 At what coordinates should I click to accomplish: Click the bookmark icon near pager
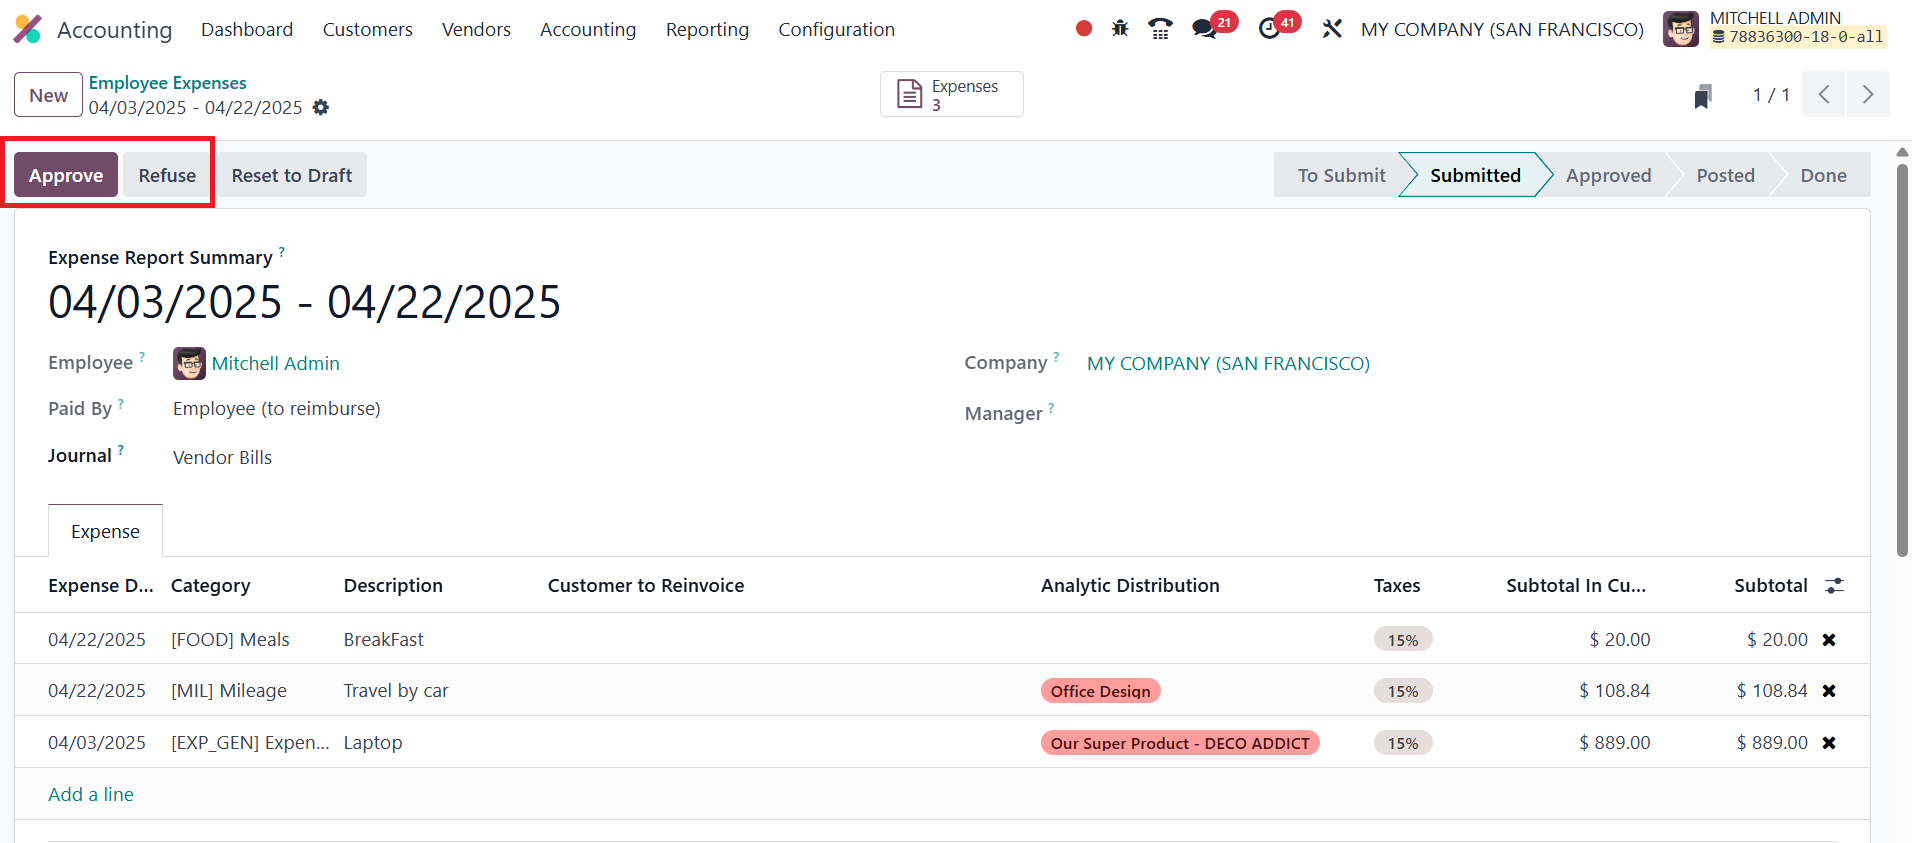1702,96
